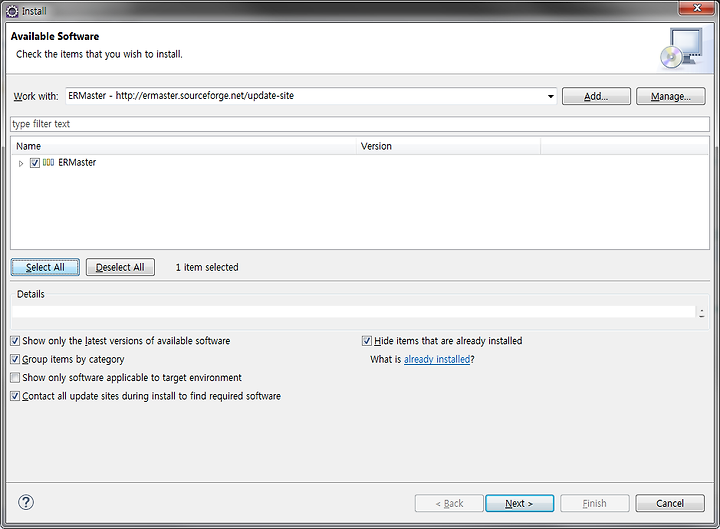
Task: Click the Manage... button
Action: (x=670, y=96)
